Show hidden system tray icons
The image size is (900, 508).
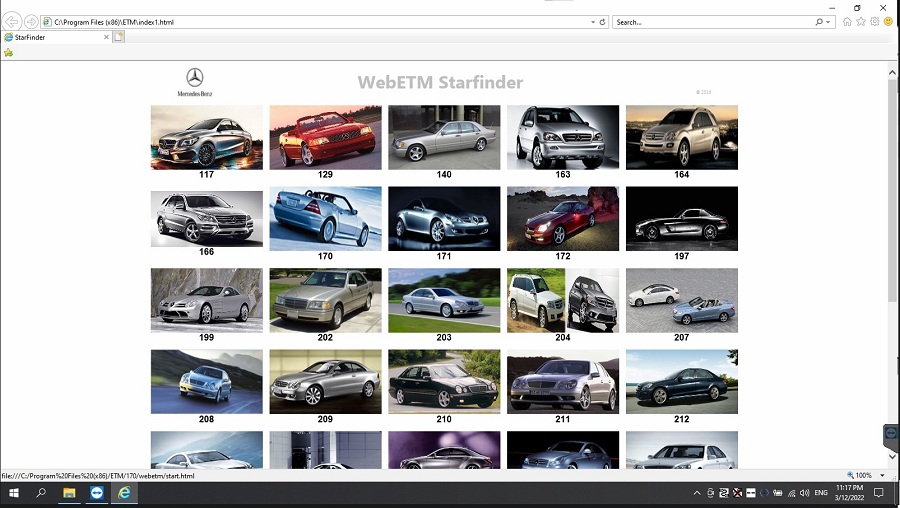click(696, 493)
